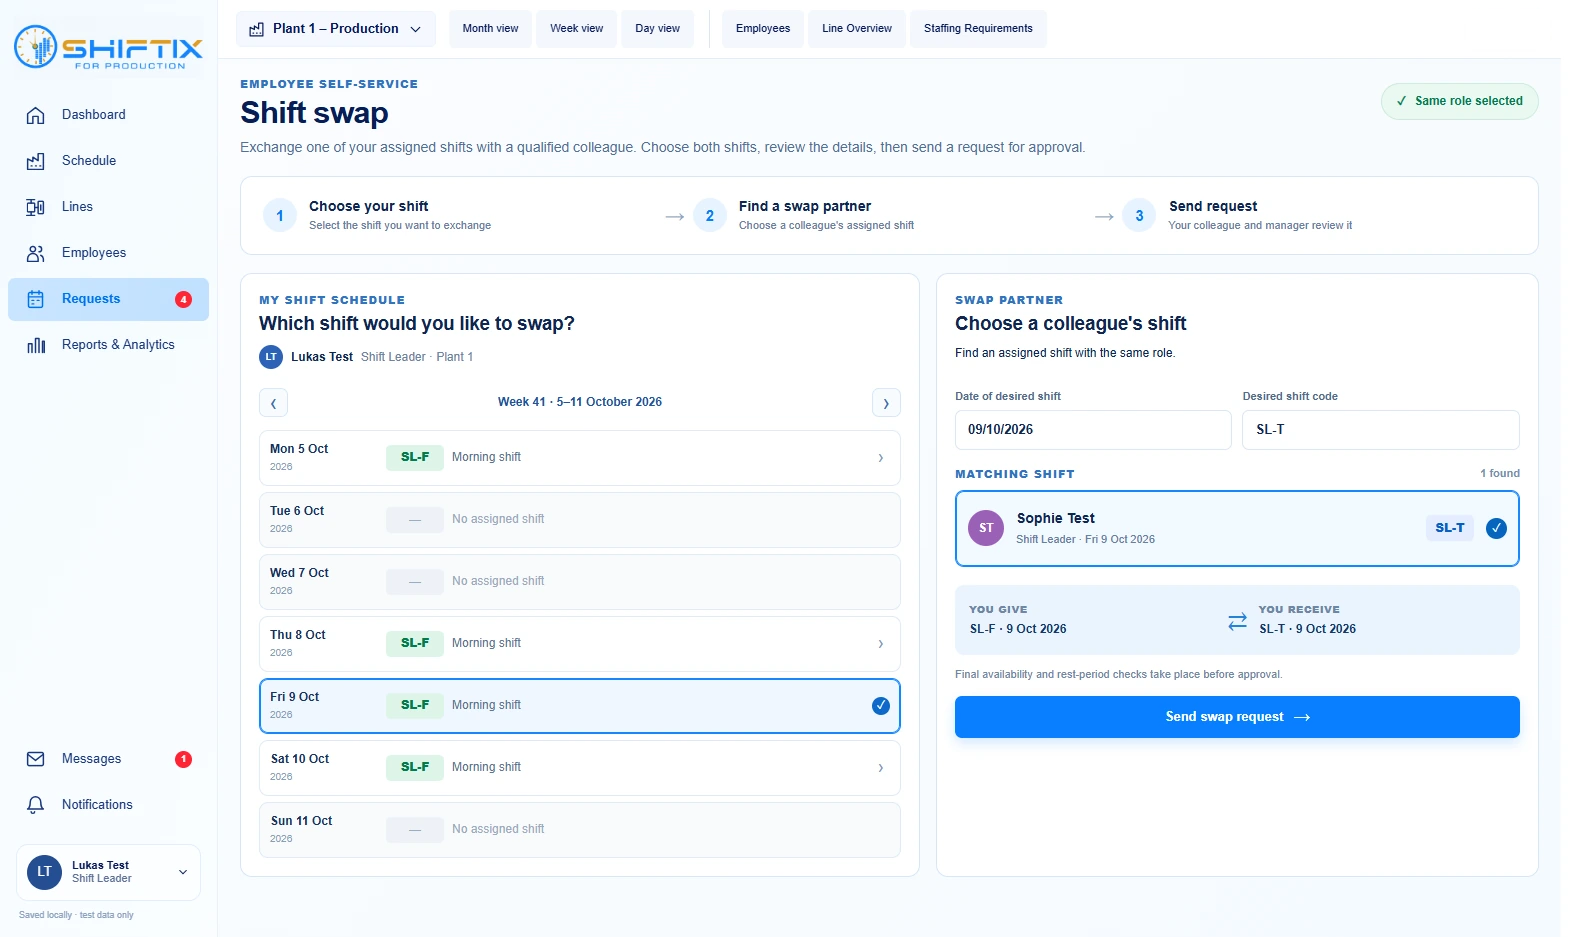
Task: Click the Schedule chart icon in sidebar
Action: click(x=36, y=161)
